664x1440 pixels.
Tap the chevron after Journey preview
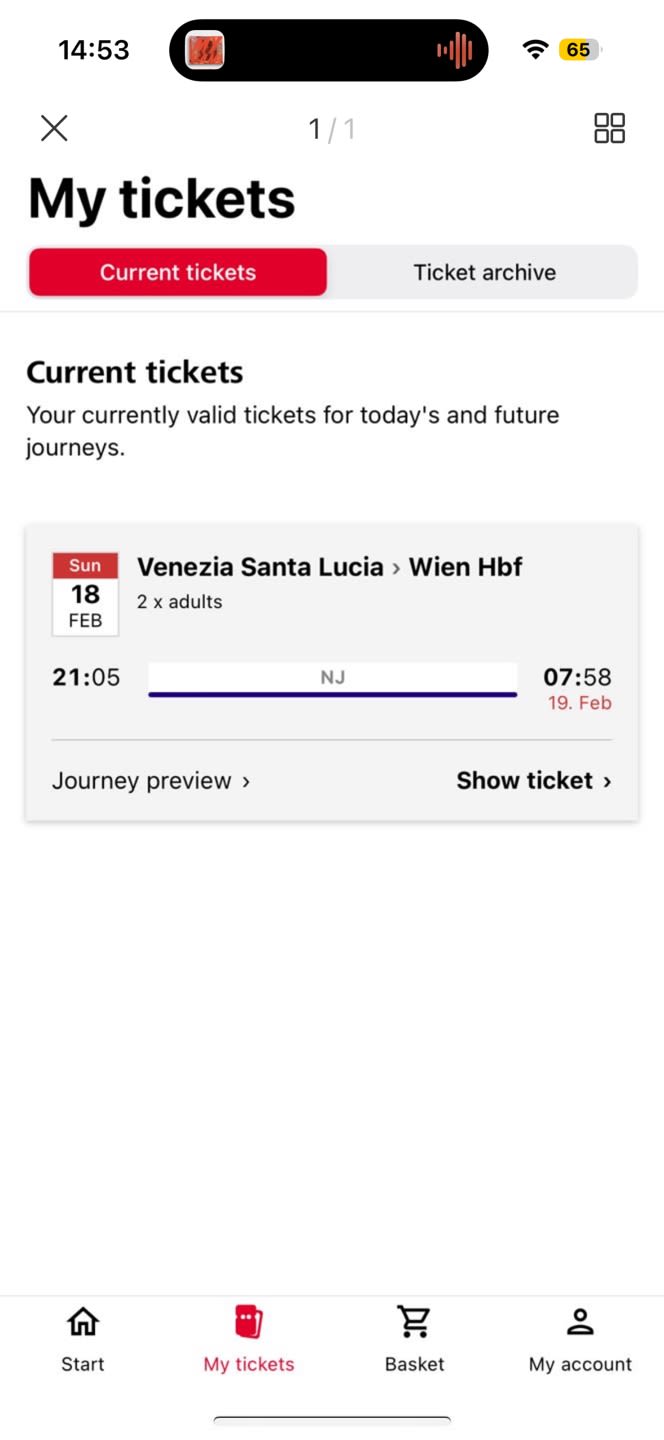pyautogui.click(x=245, y=781)
